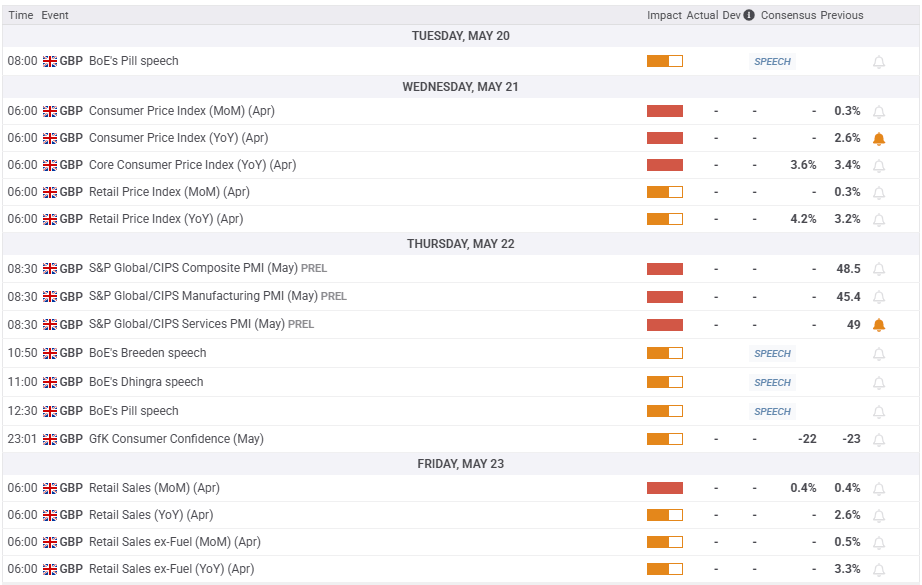The width and height of the screenshot is (922, 585).
Task: Toggle alert bell for Services PMI
Action: (x=879, y=325)
